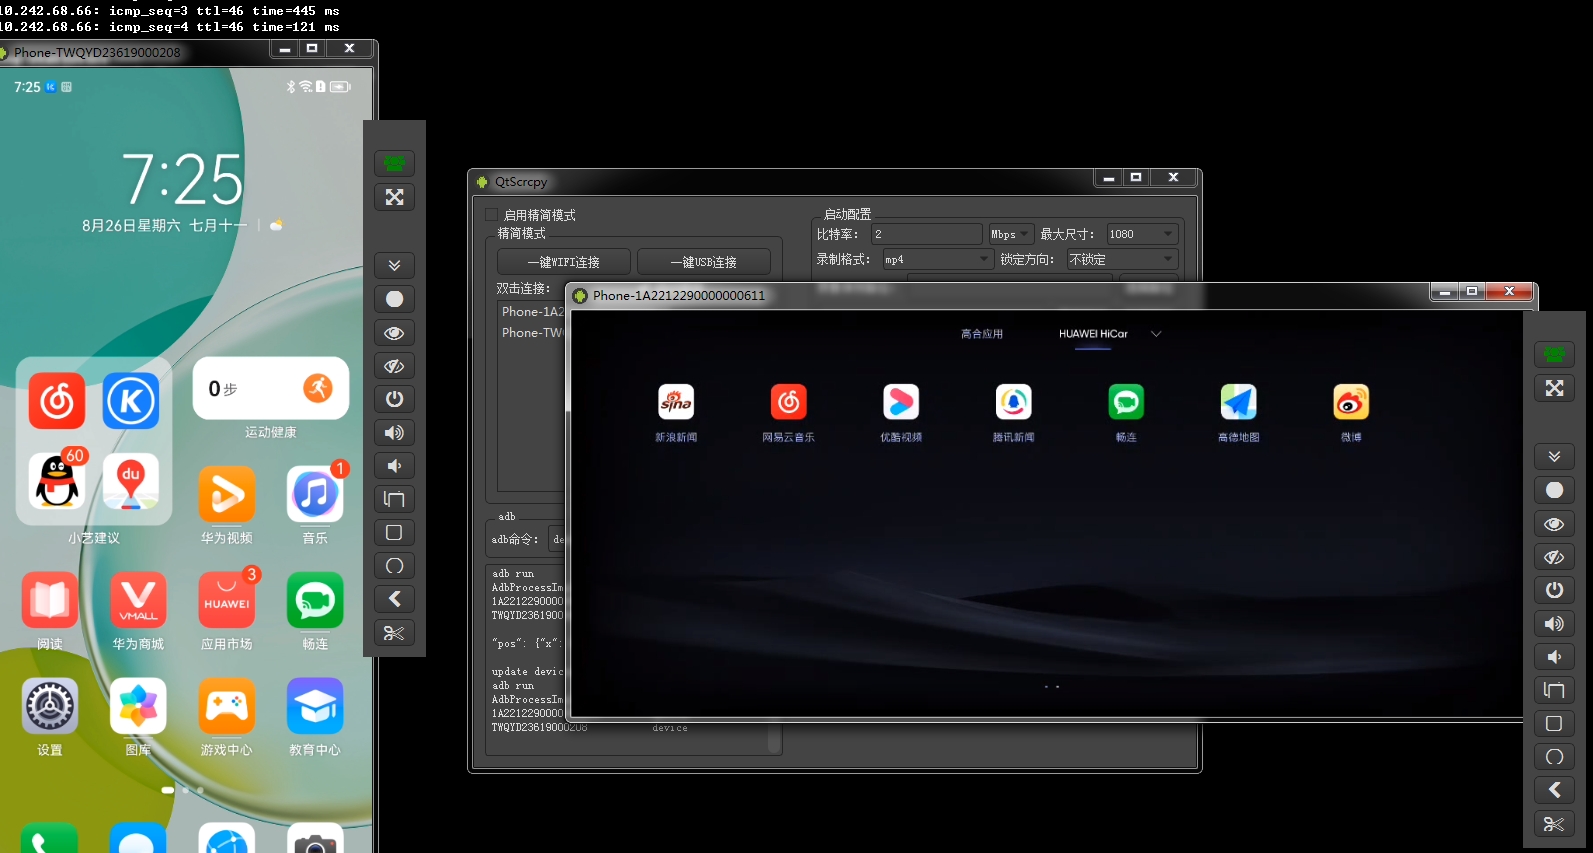Screen dimensions: 1593x853
Task: Click the open-eye screen-on icon in TWQYD phone toolbar
Action: (394, 333)
